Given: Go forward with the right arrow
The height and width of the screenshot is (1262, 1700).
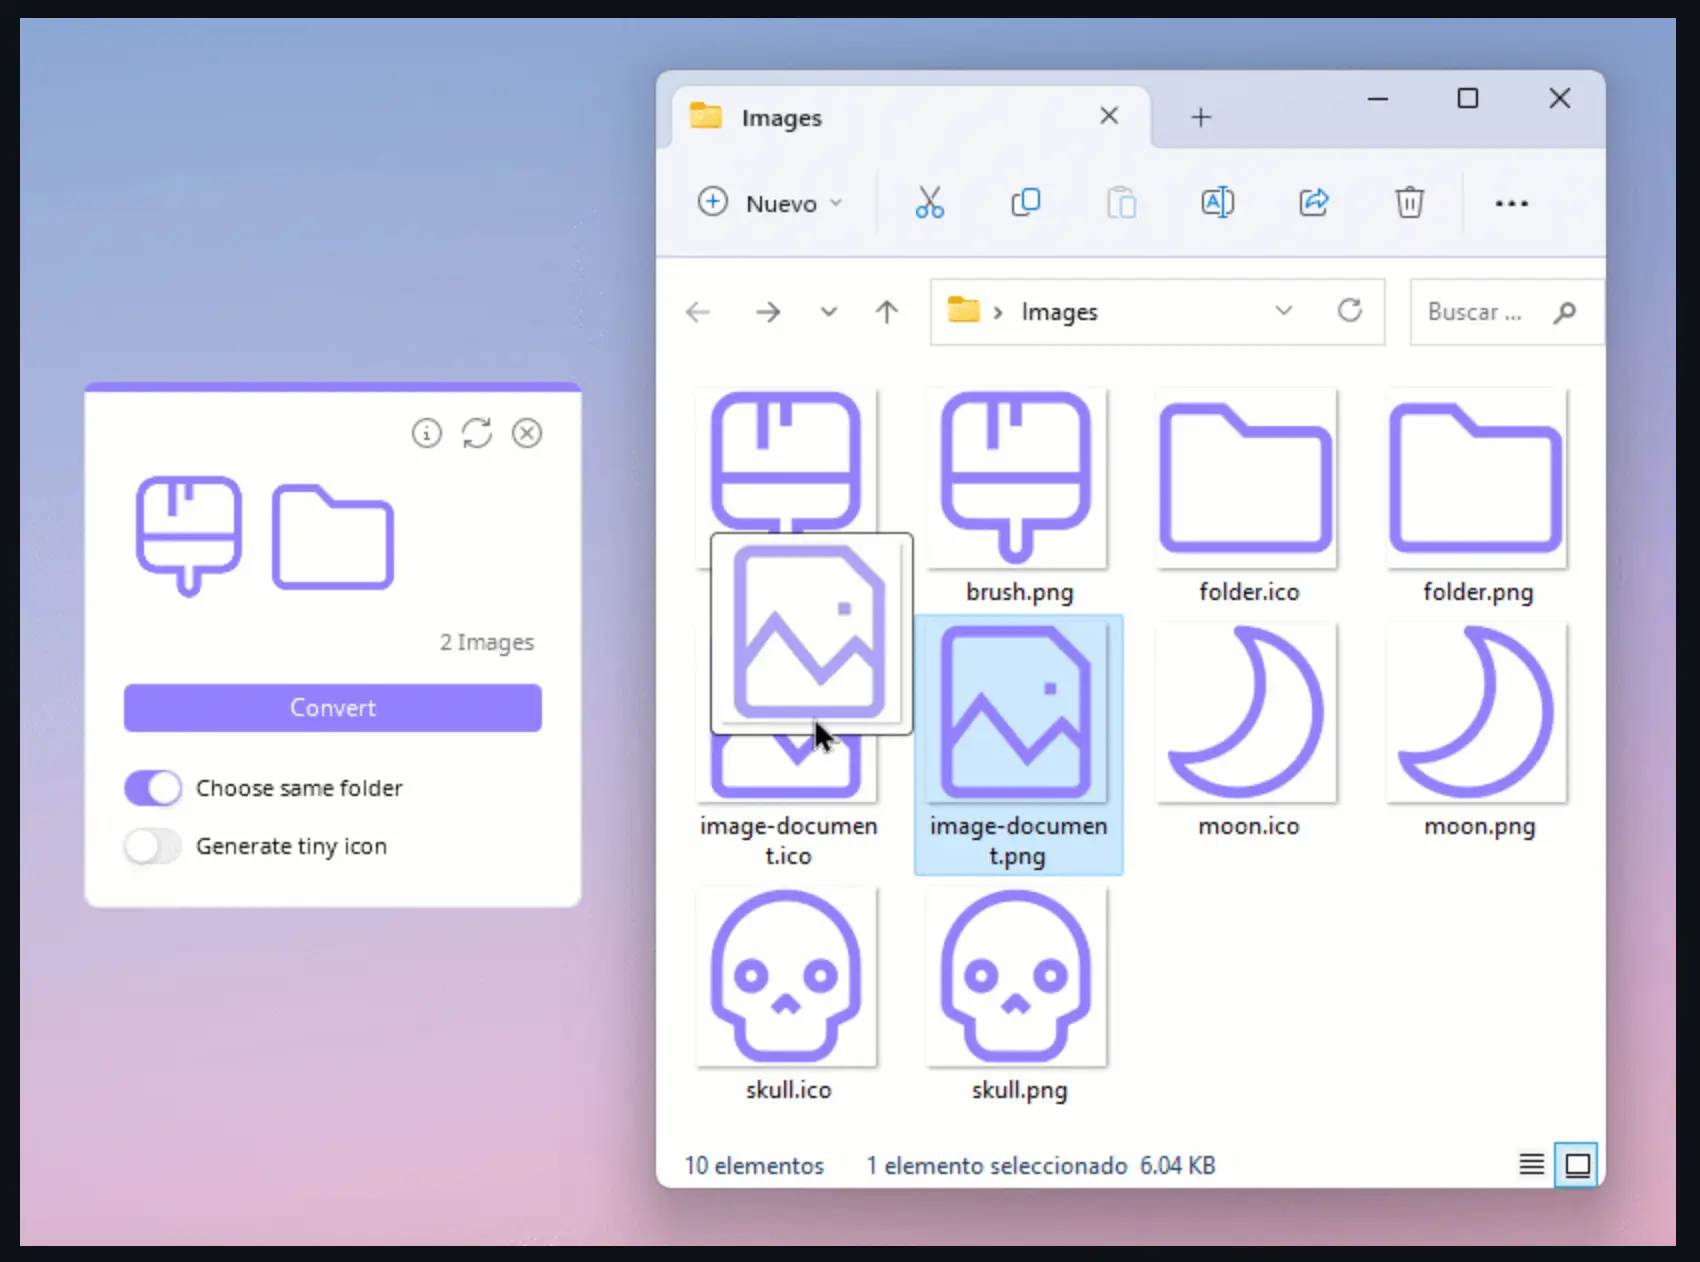Looking at the screenshot, I should point(768,312).
